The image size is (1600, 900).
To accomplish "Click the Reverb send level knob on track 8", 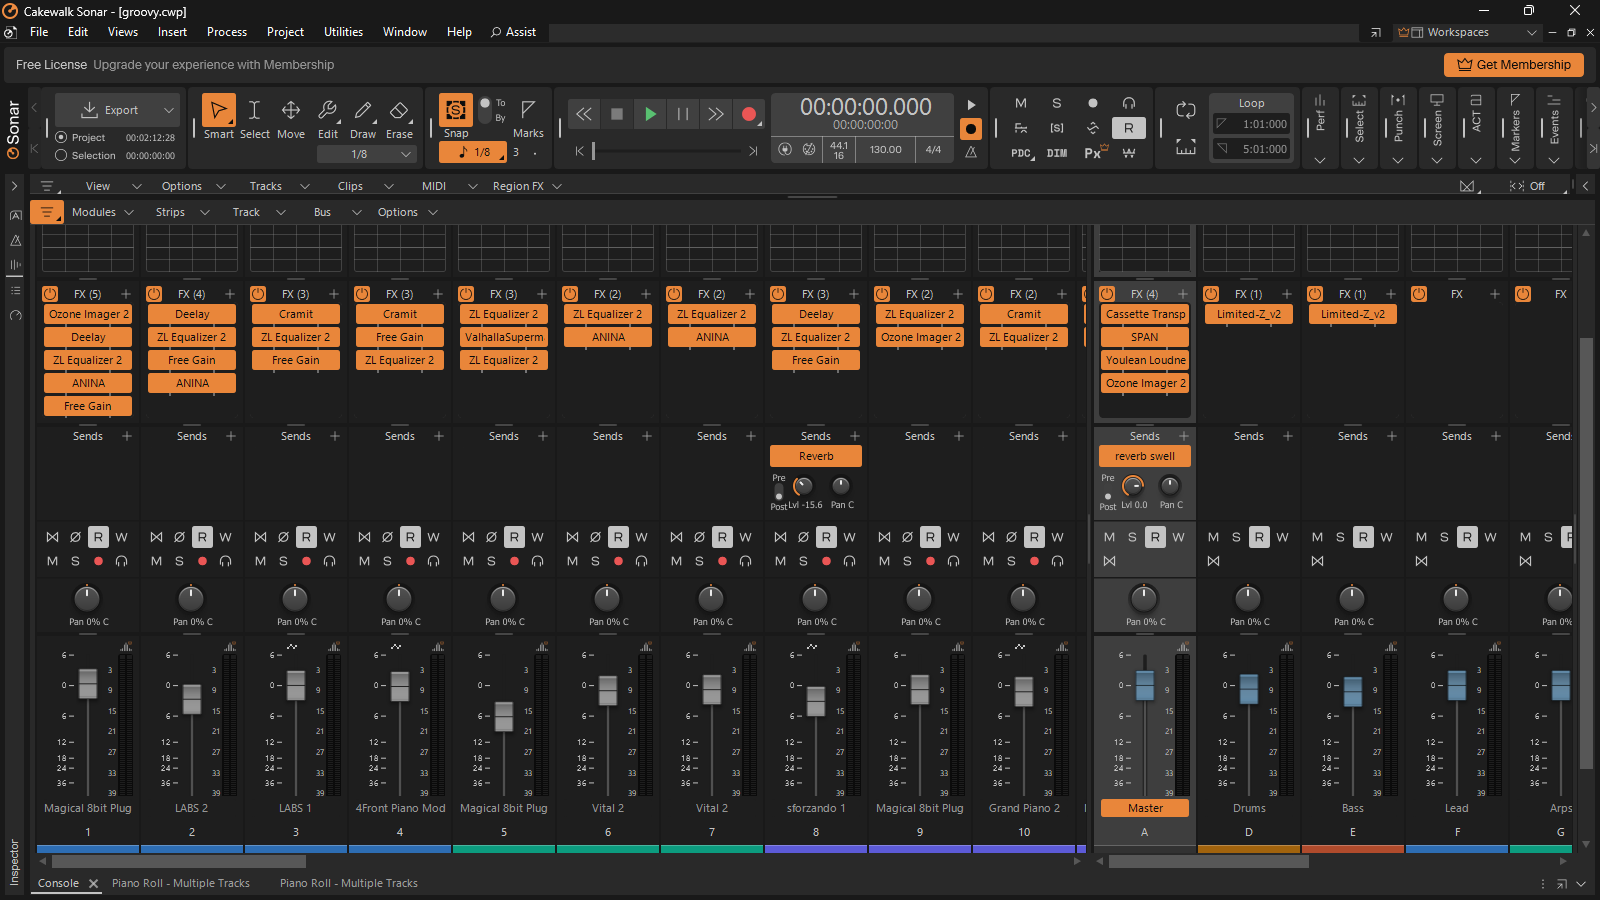I will coord(803,487).
